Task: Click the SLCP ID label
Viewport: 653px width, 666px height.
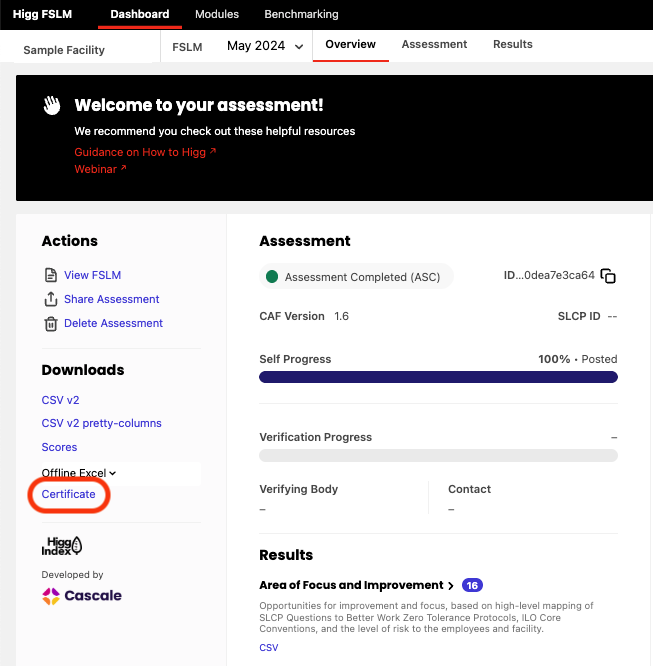Action: [x=579, y=316]
